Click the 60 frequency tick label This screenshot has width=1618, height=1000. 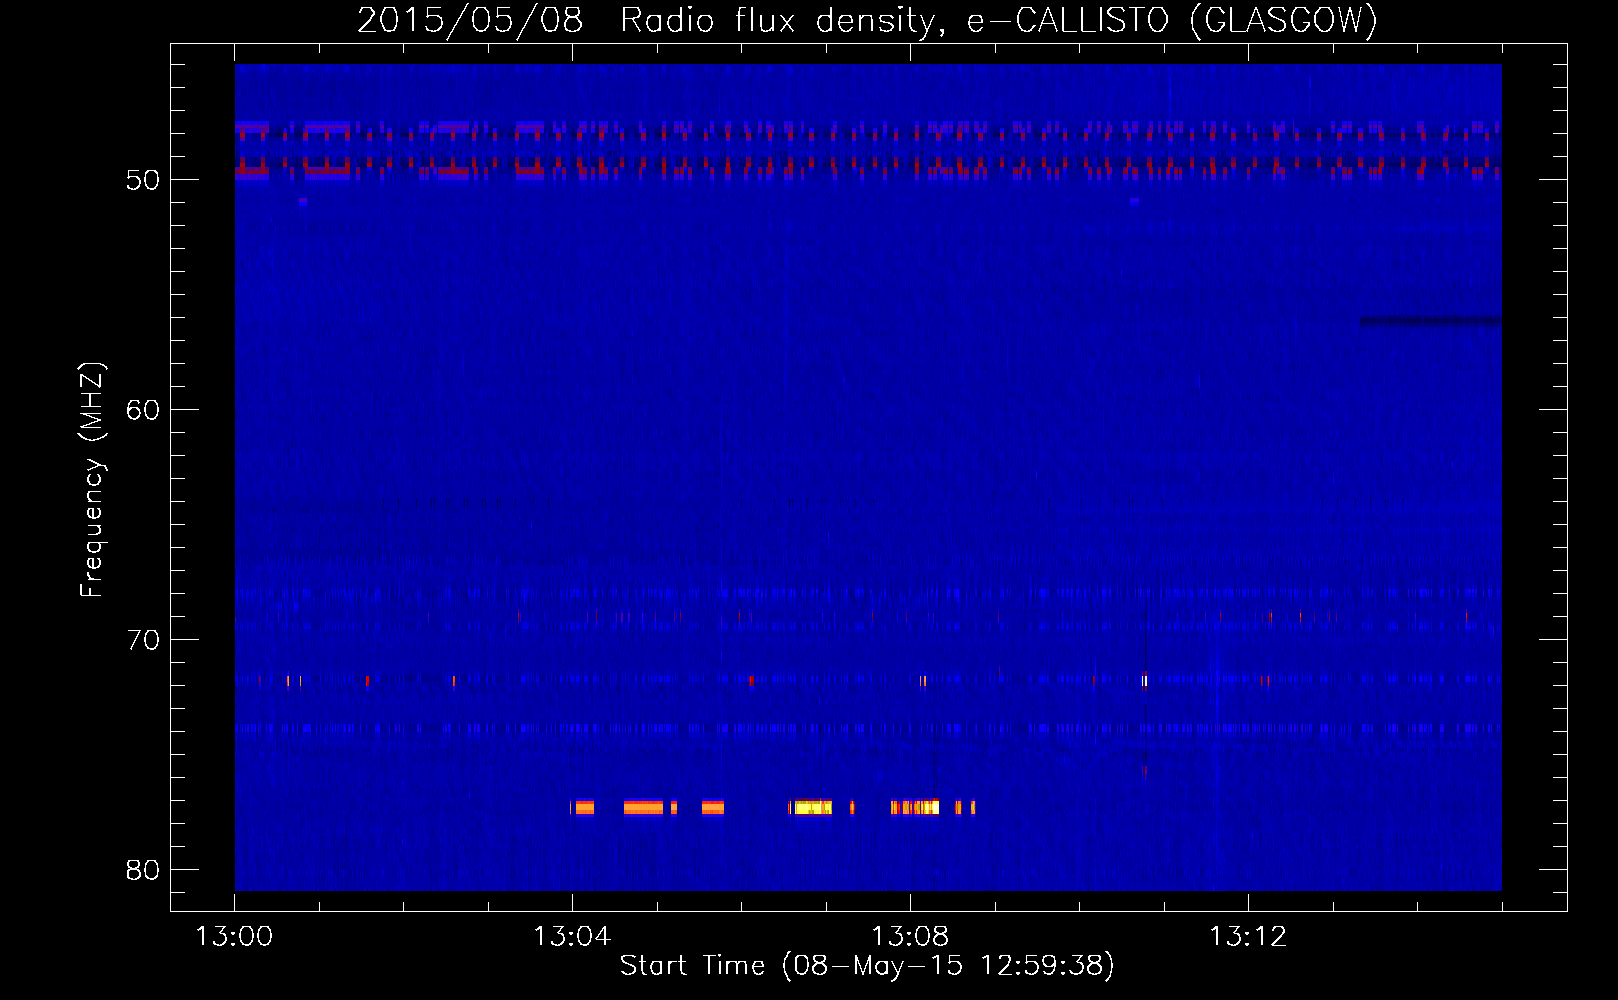click(x=143, y=410)
